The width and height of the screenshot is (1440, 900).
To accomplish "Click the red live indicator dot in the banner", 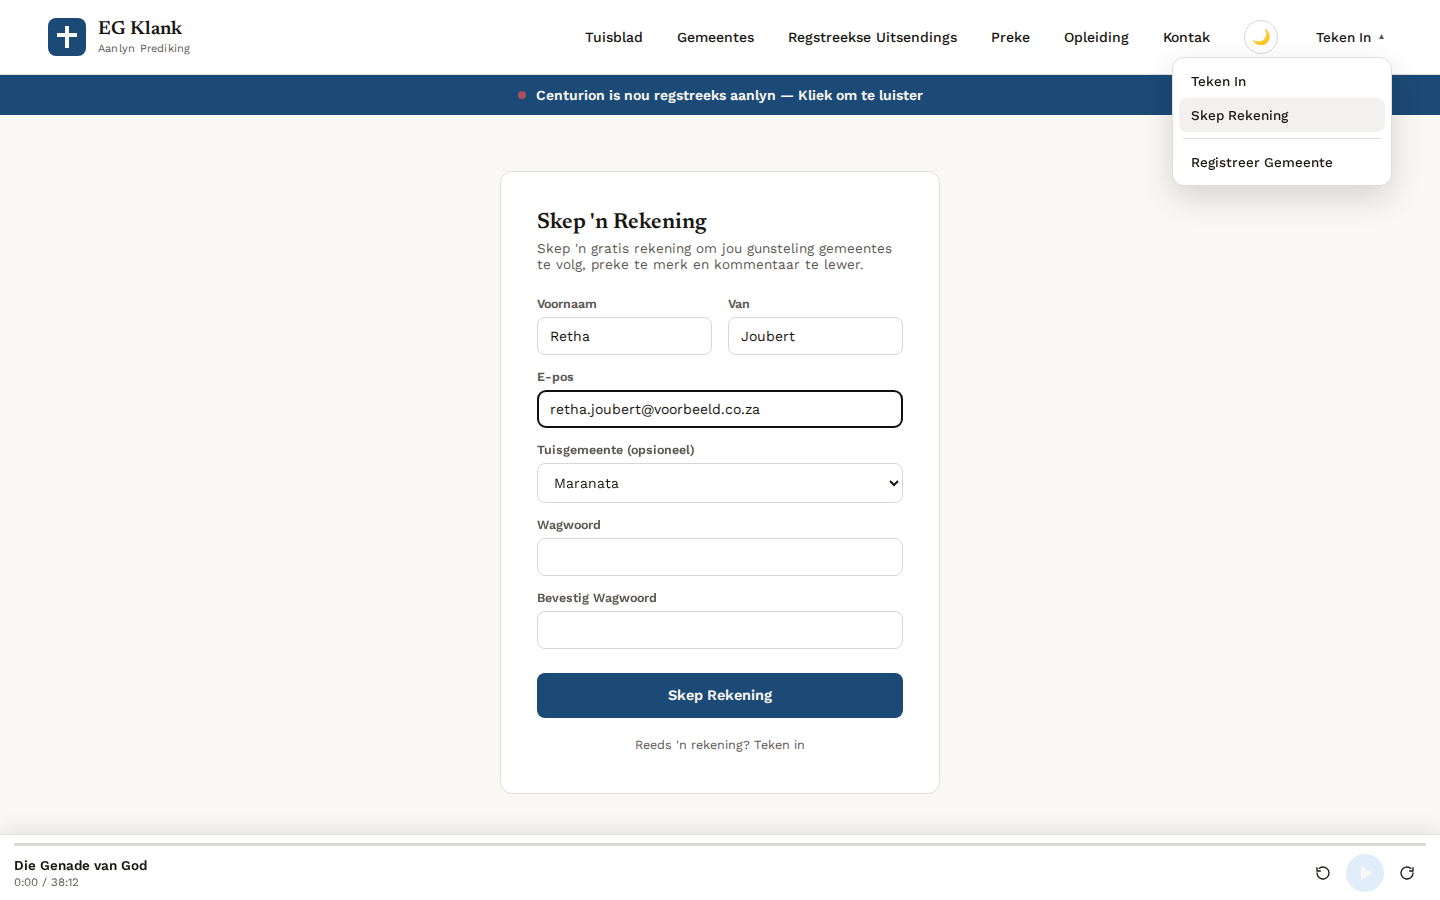I will (x=522, y=95).
